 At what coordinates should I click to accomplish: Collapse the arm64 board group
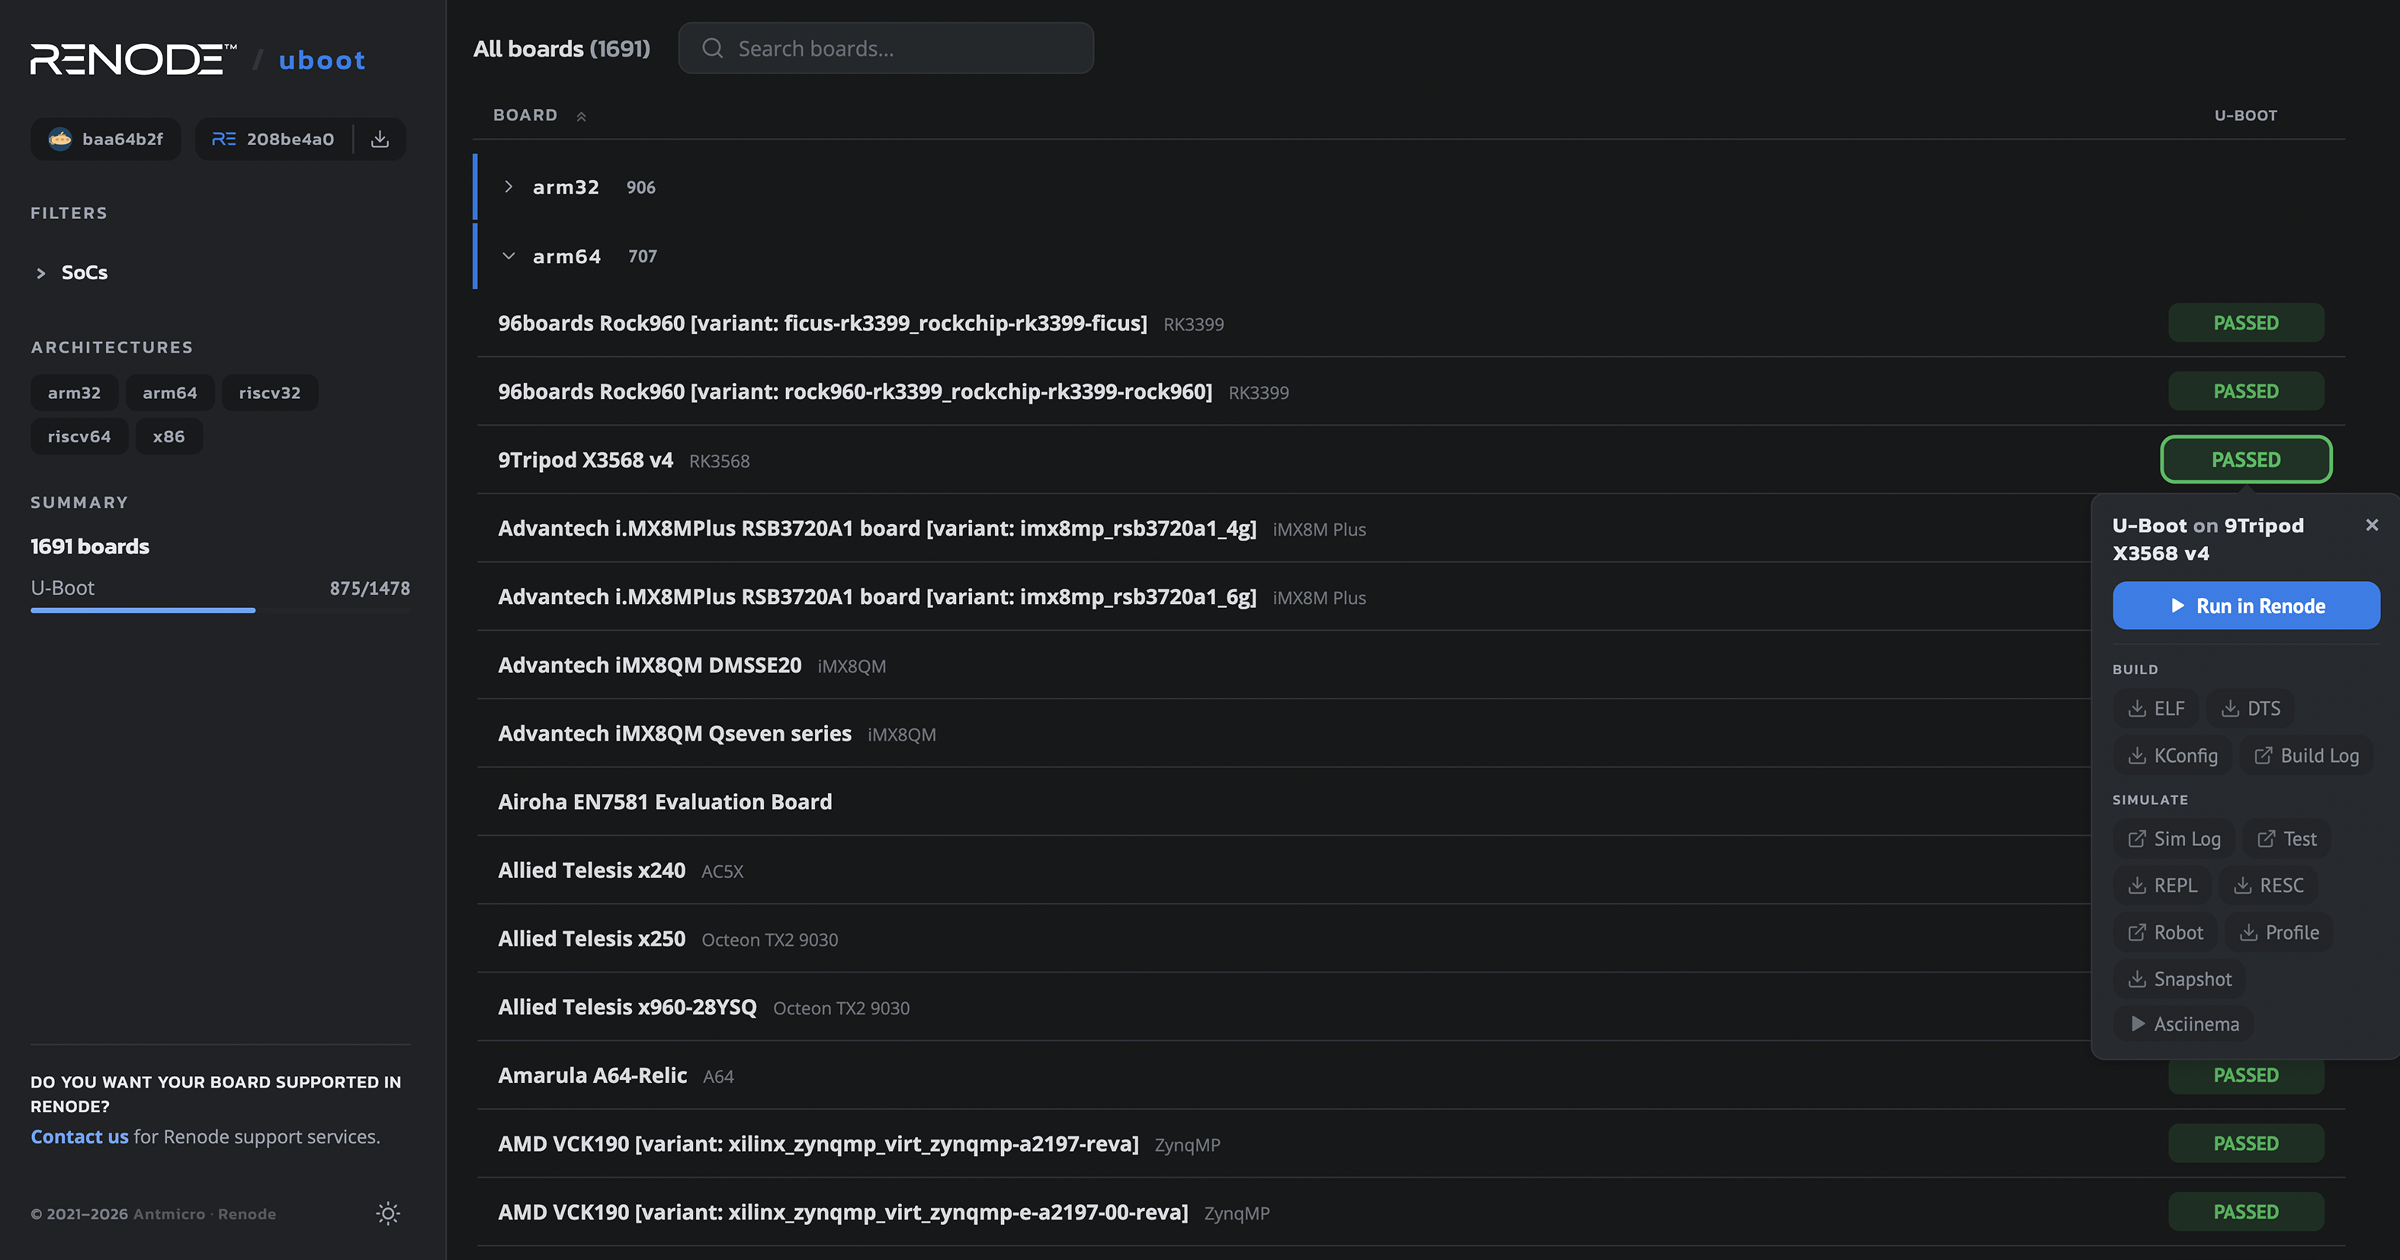coord(509,256)
